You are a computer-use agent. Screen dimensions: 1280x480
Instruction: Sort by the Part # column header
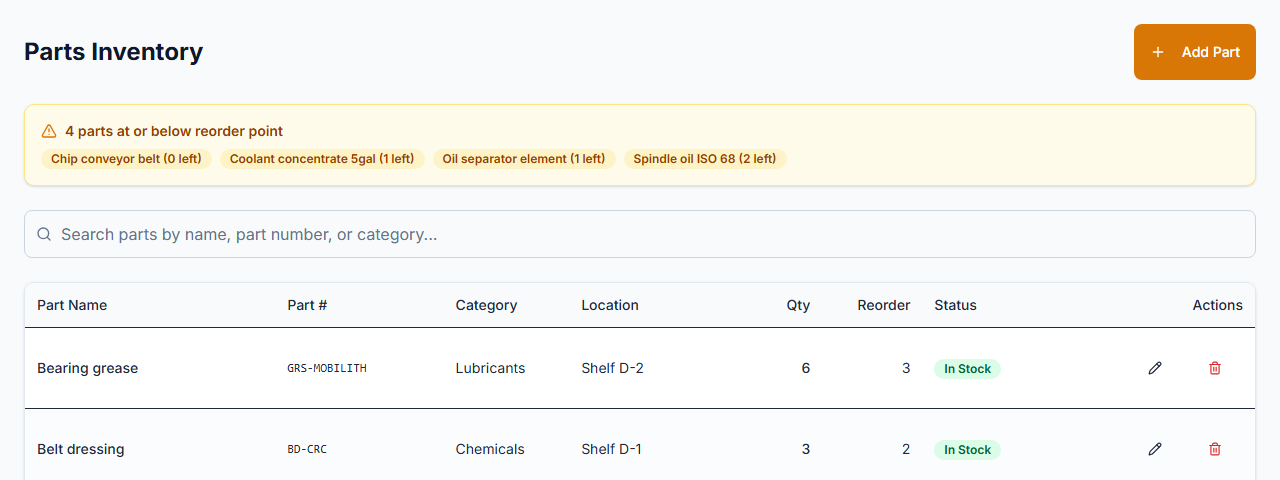[x=307, y=305]
